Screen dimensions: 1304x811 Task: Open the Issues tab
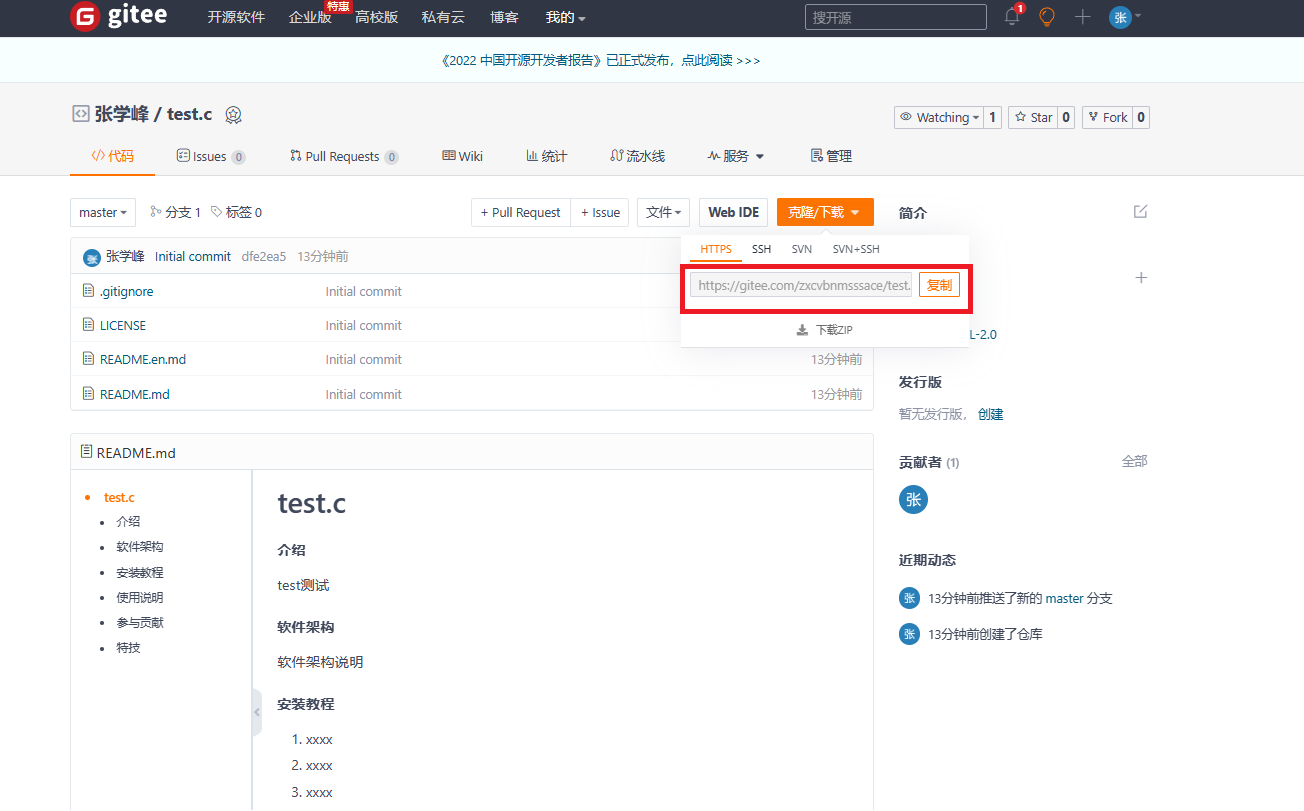tap(211, 156)
